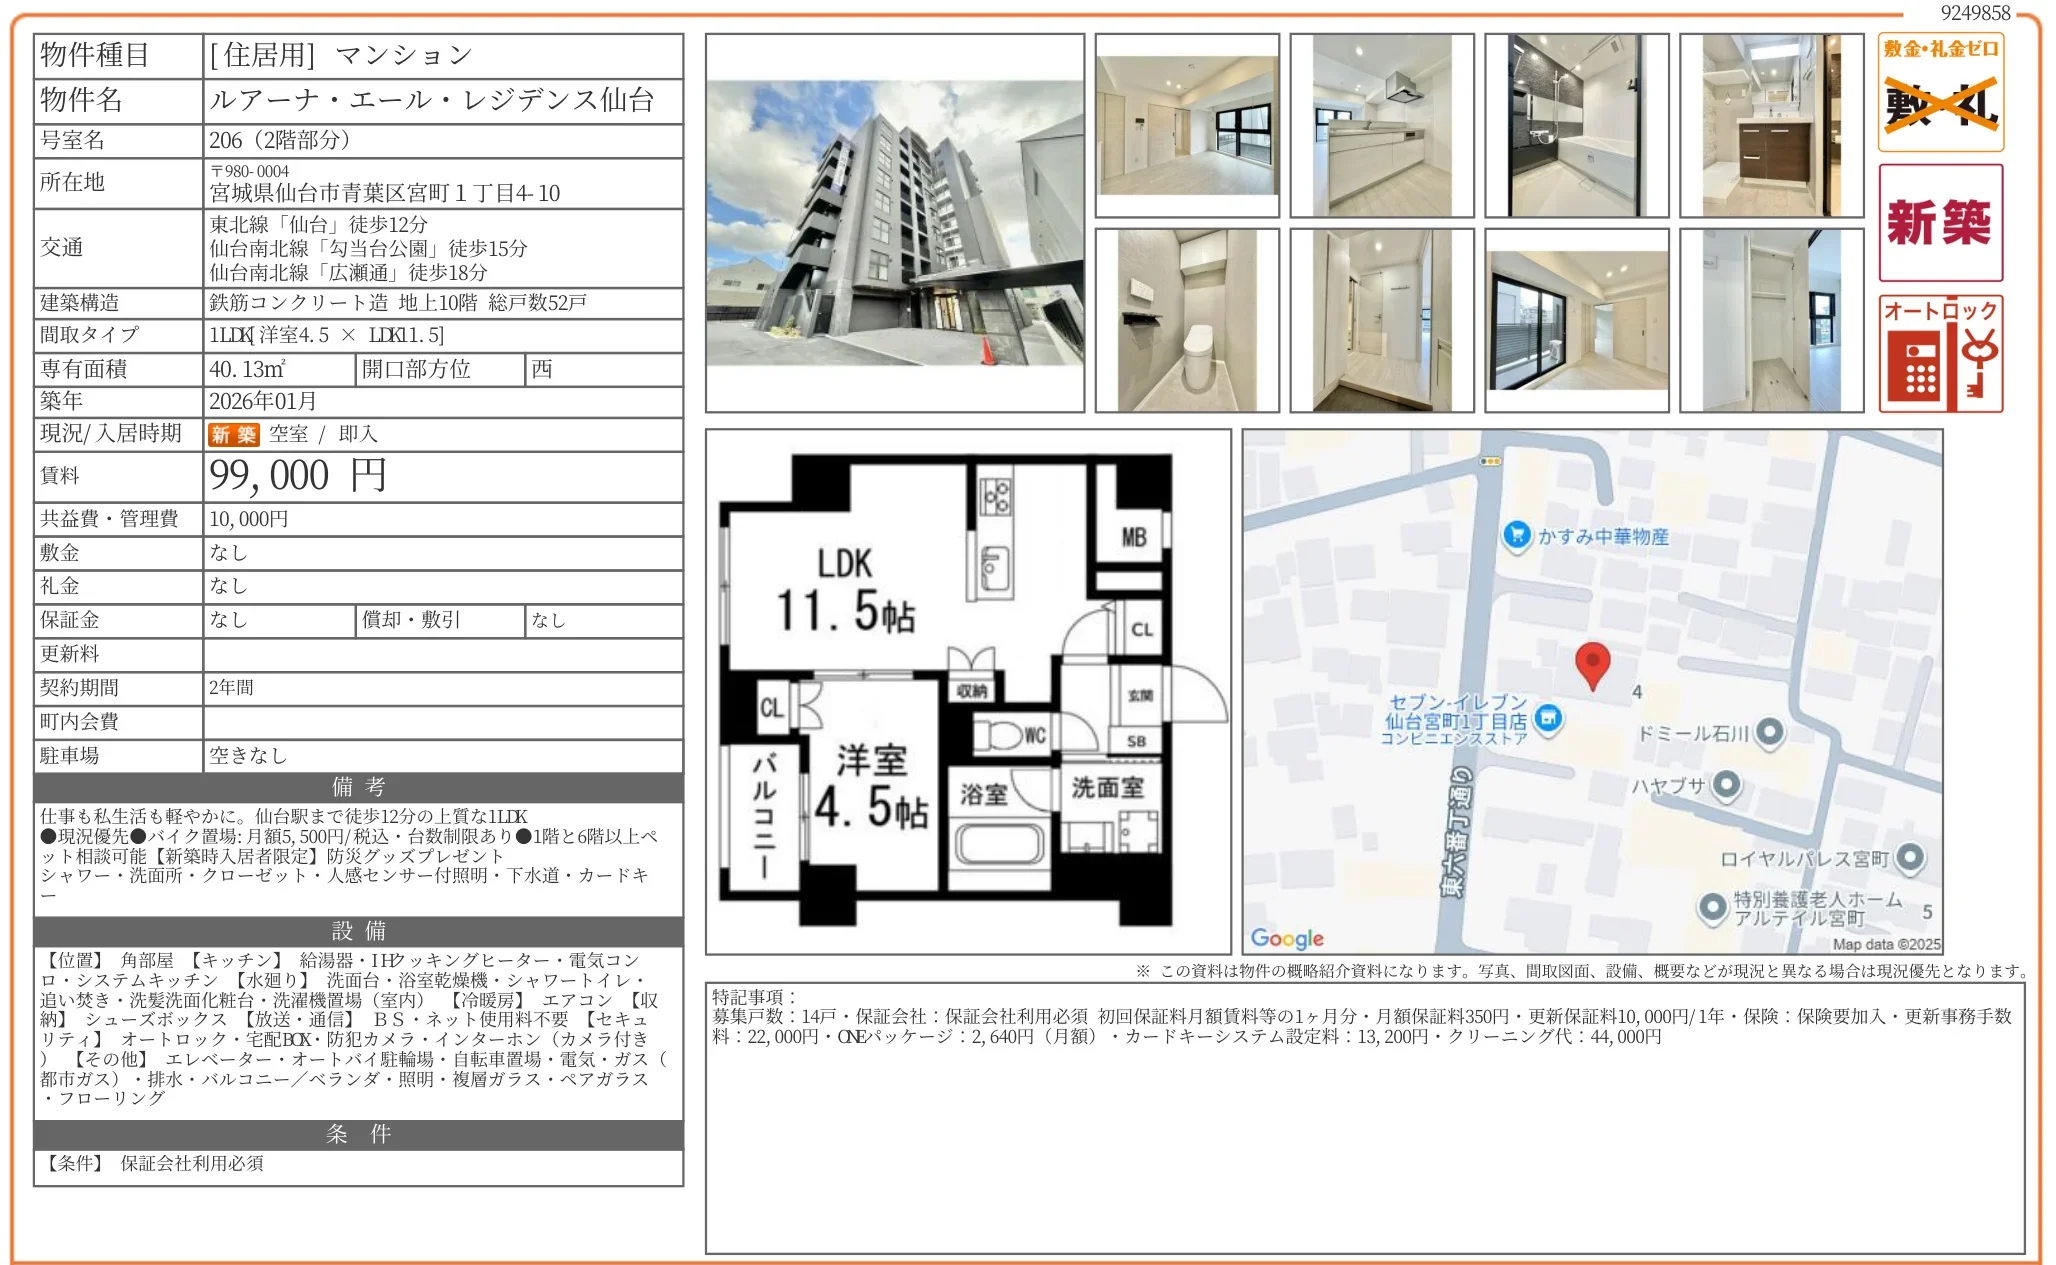Viewport: 2056px width, 1265px height.
Task: Click the オートロック keypad badge icon
Action: click(x=1940, y=354)
